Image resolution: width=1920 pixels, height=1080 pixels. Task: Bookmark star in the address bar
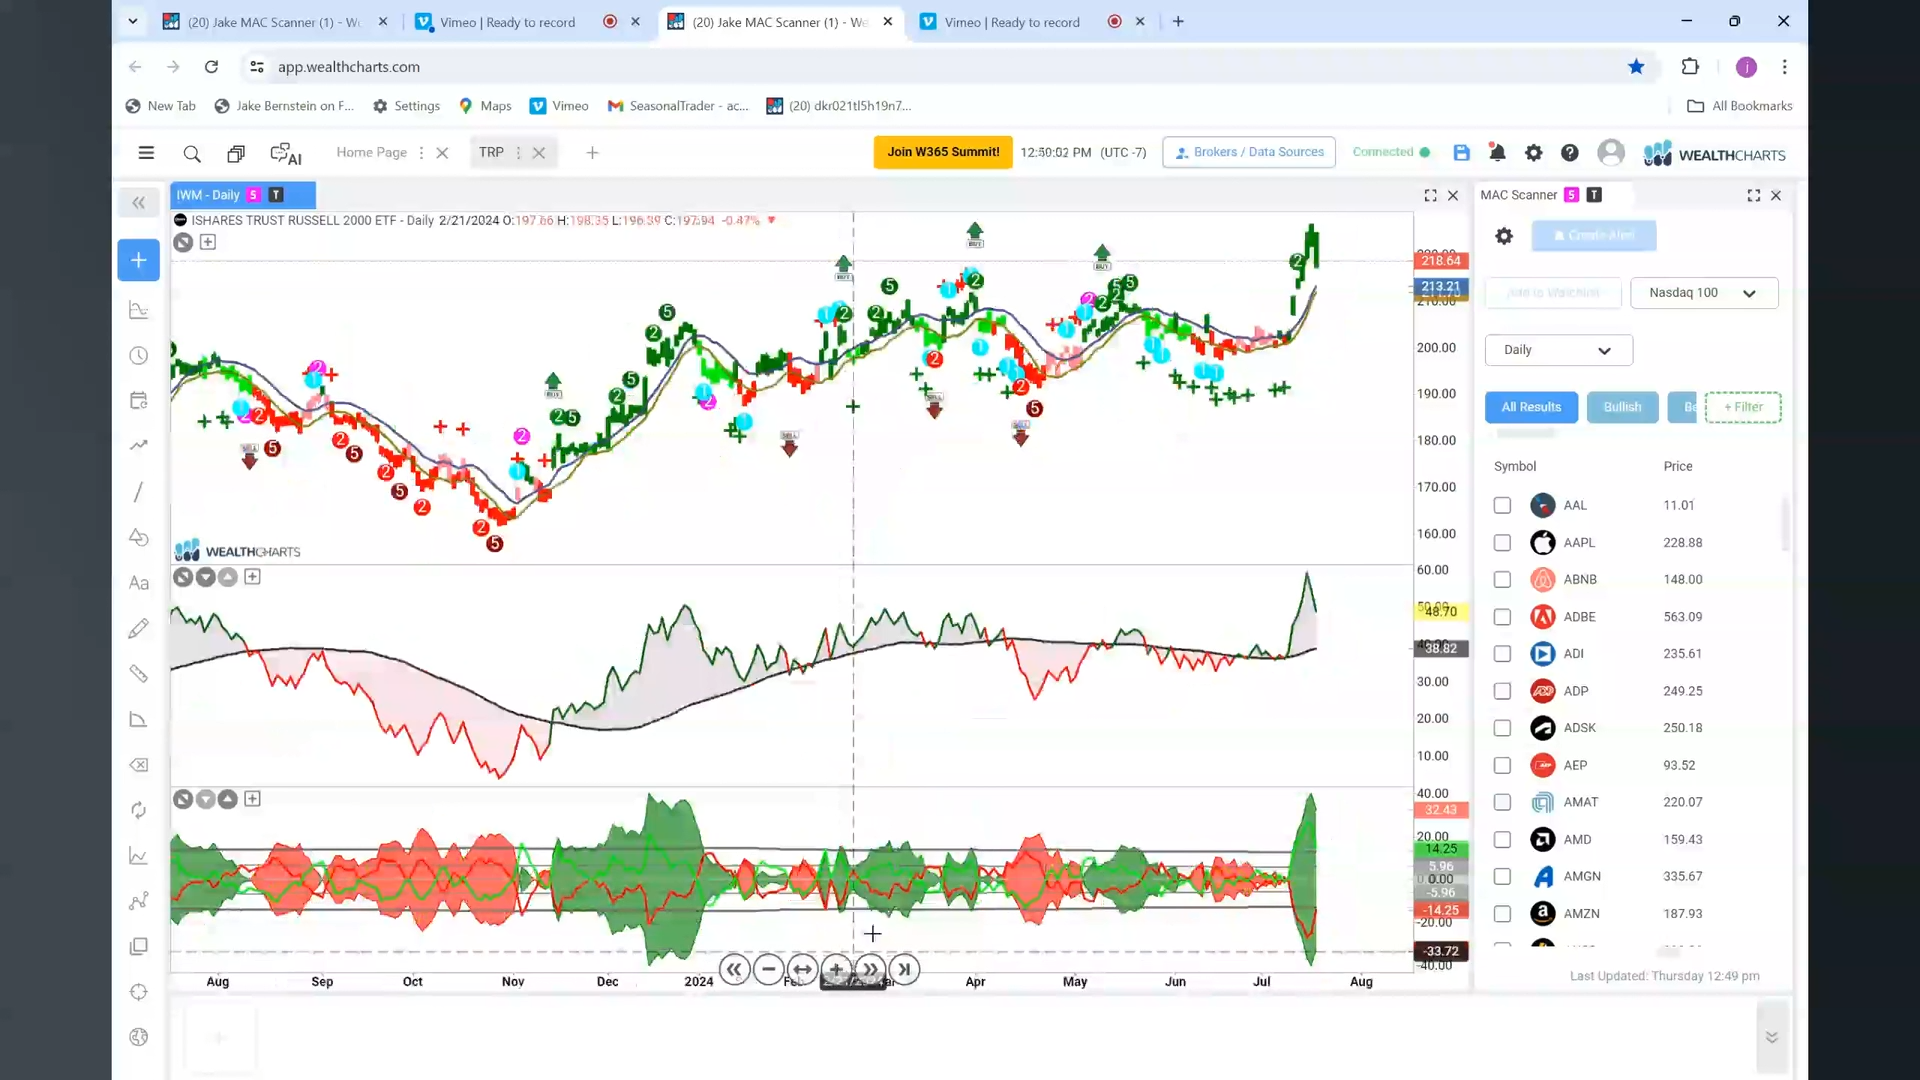coord(1636,67)
